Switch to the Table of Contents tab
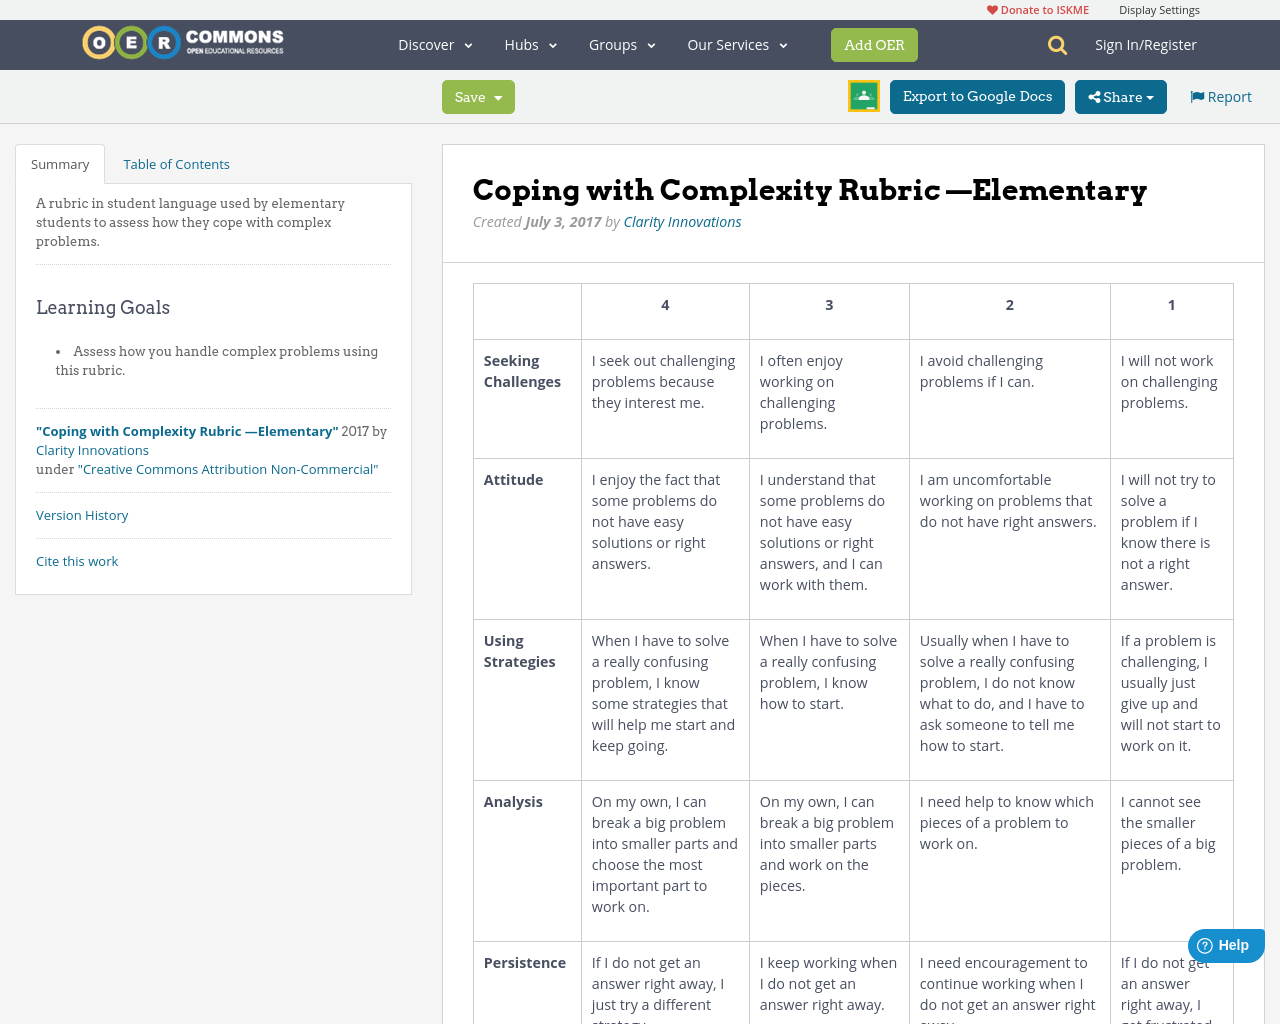The width and height of the screenshot is (1280, 1024). coord(176,163)
